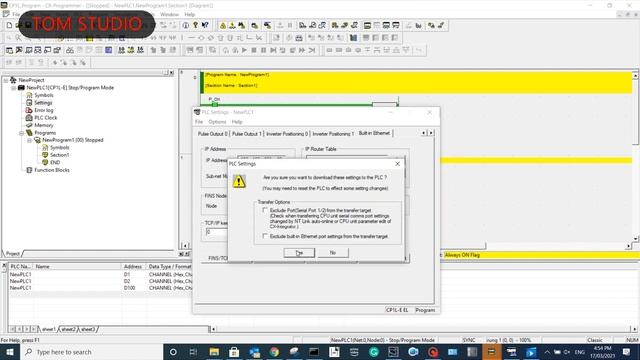Switch to the Pulse Output 0 tab

tap(213, 134)
